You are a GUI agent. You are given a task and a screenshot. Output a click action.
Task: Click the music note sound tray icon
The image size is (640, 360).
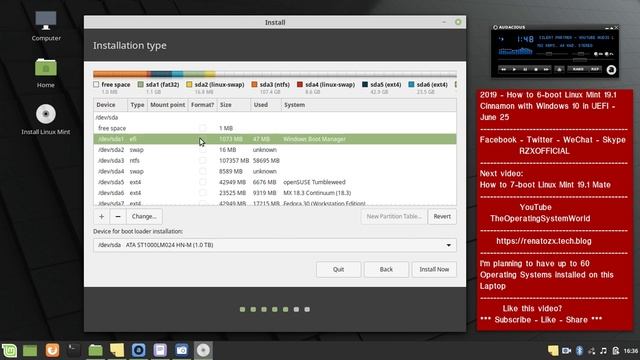604,351
